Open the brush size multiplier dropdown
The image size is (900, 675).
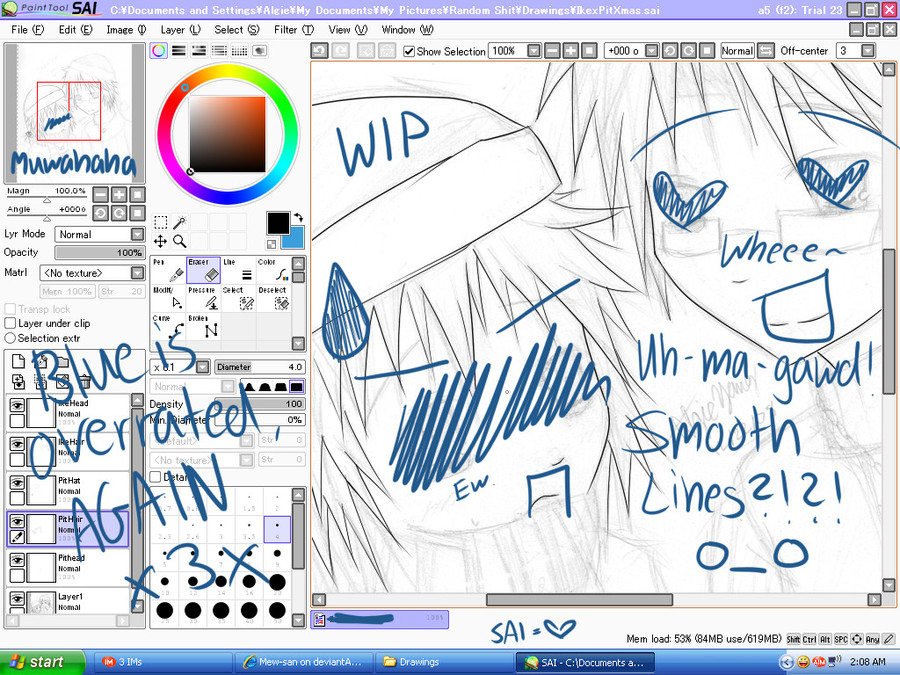pyautogui.click(x=203, y=367)
